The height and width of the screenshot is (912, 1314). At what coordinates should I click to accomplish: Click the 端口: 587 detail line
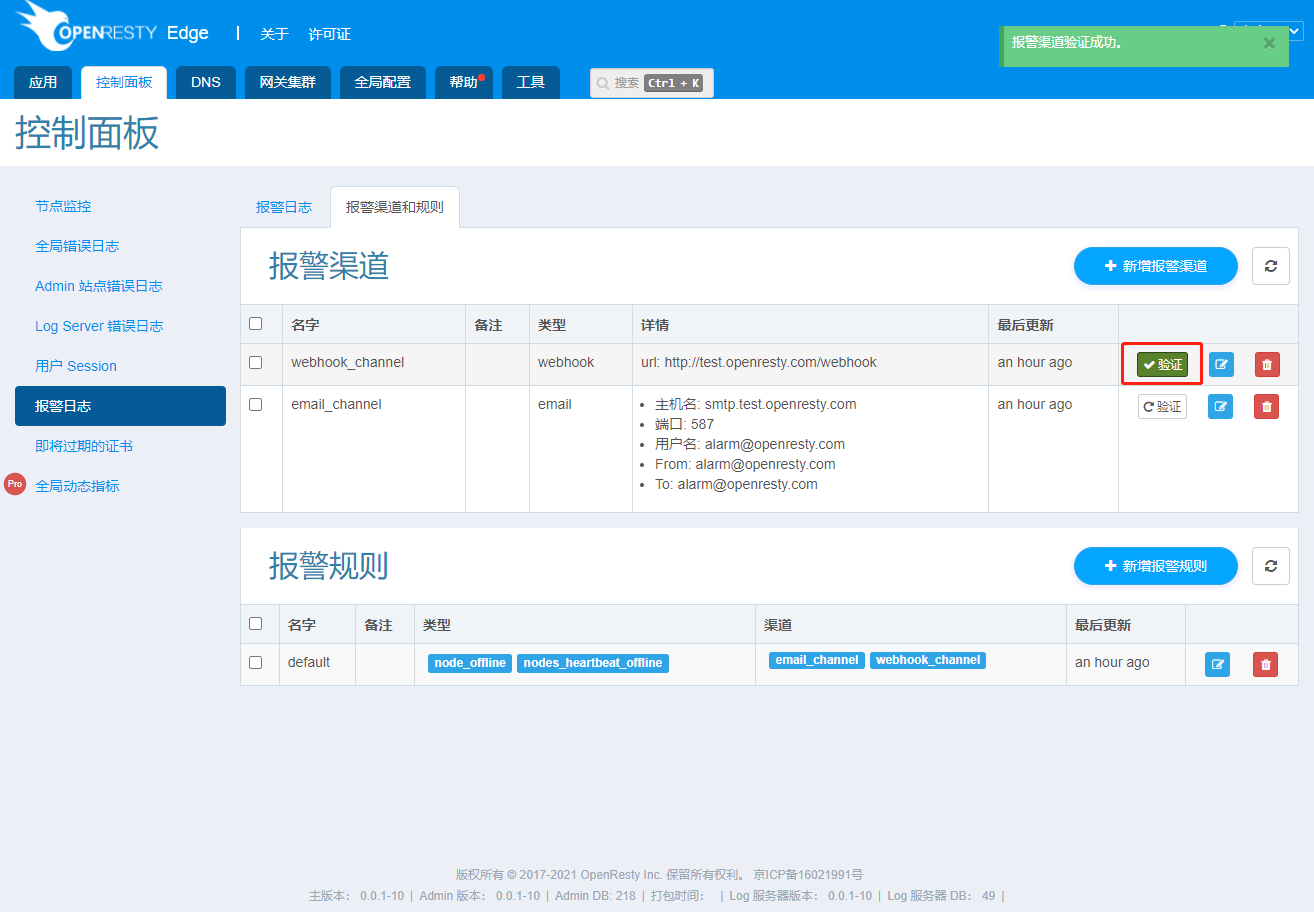click(684, 424)
